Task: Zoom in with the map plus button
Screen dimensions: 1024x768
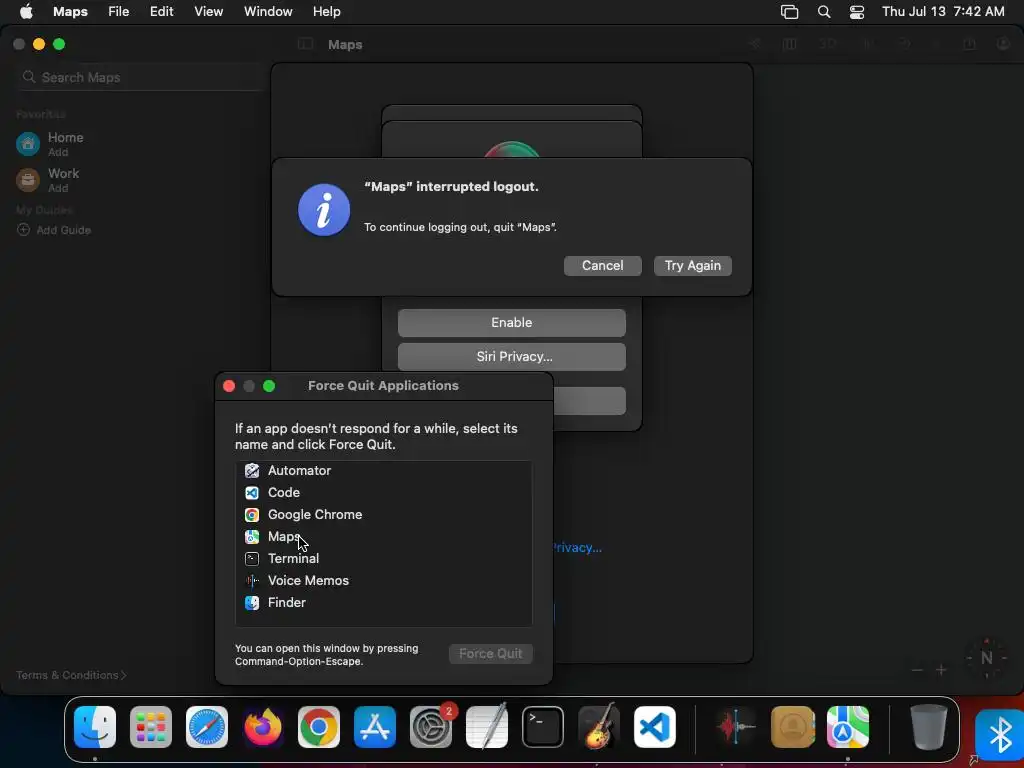Action: [x=941, y=670]
